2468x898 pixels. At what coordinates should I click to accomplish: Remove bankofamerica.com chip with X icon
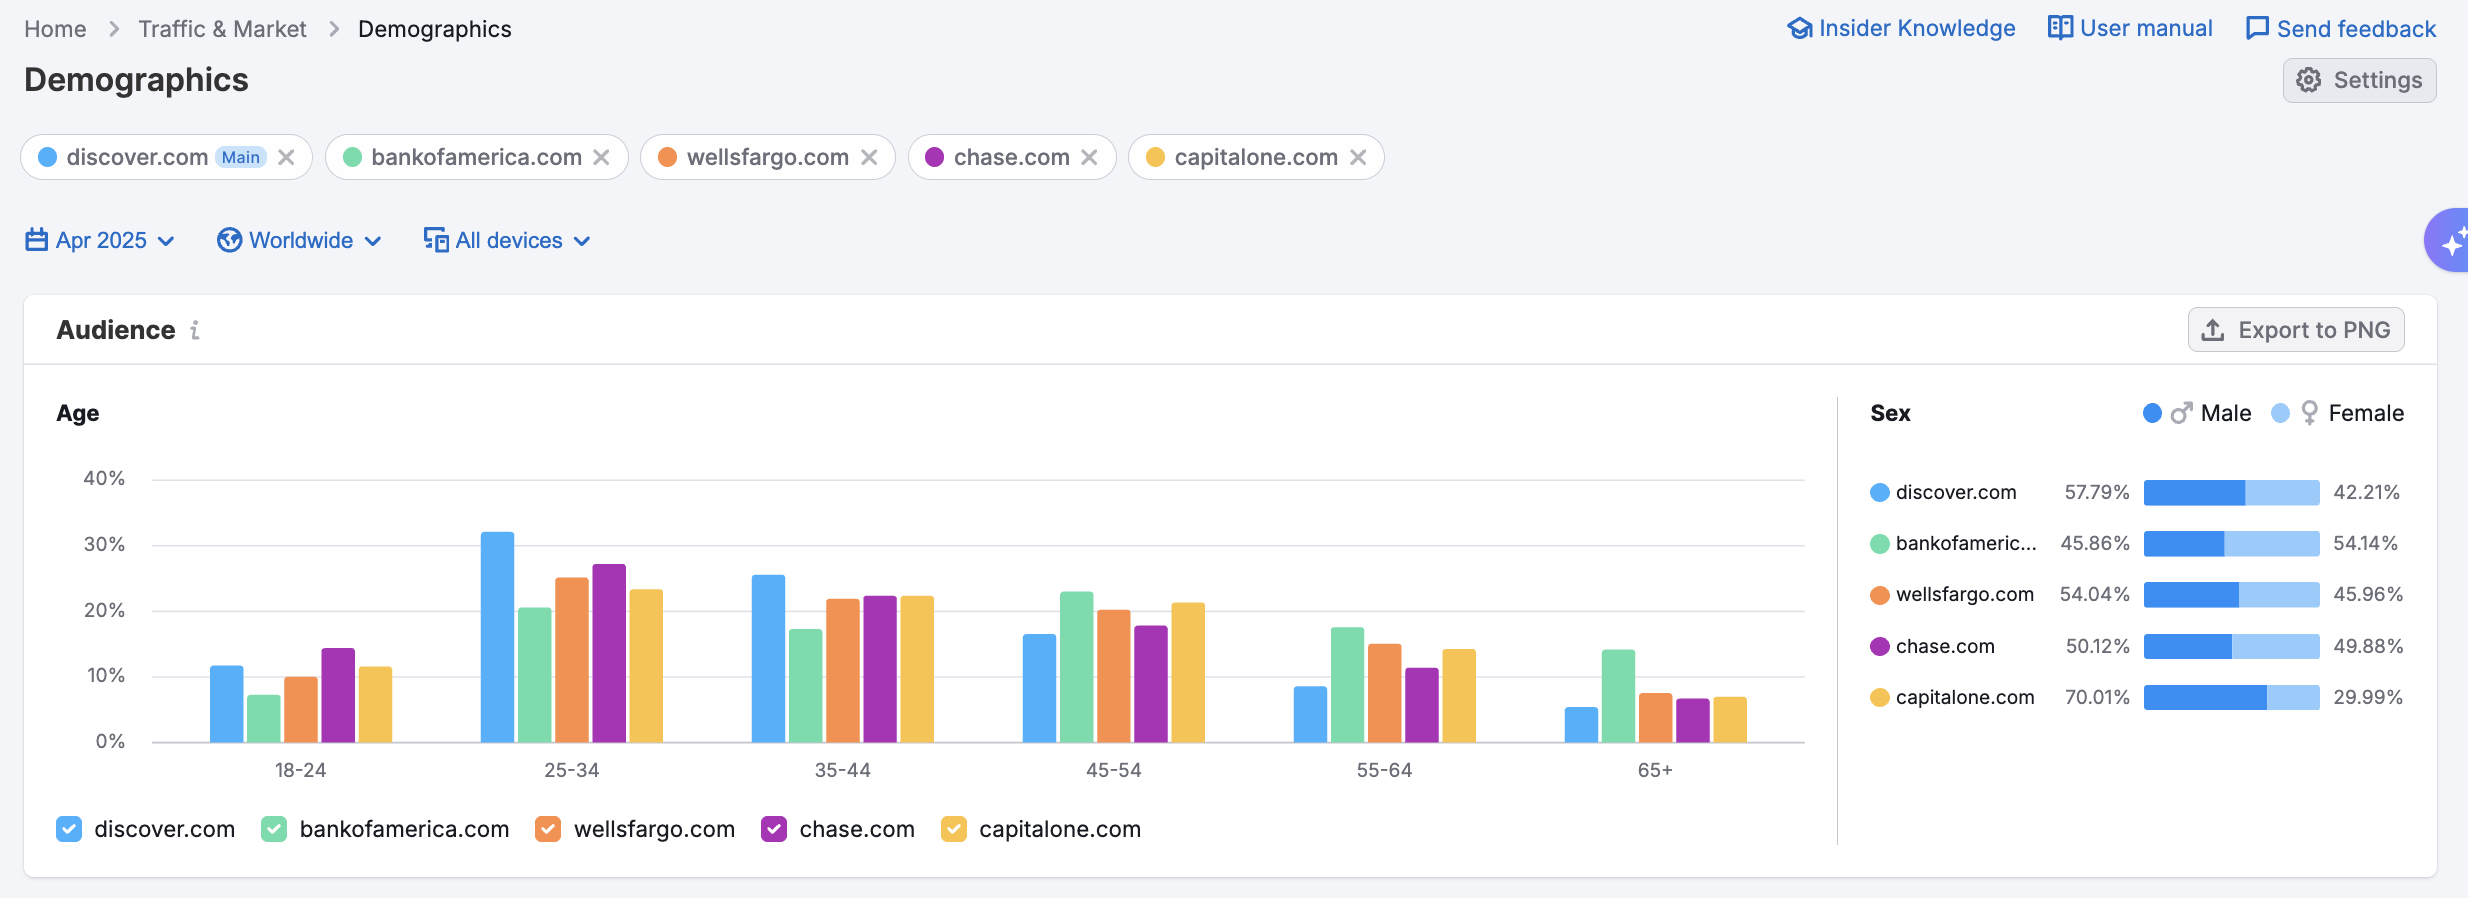pos(601,157)
